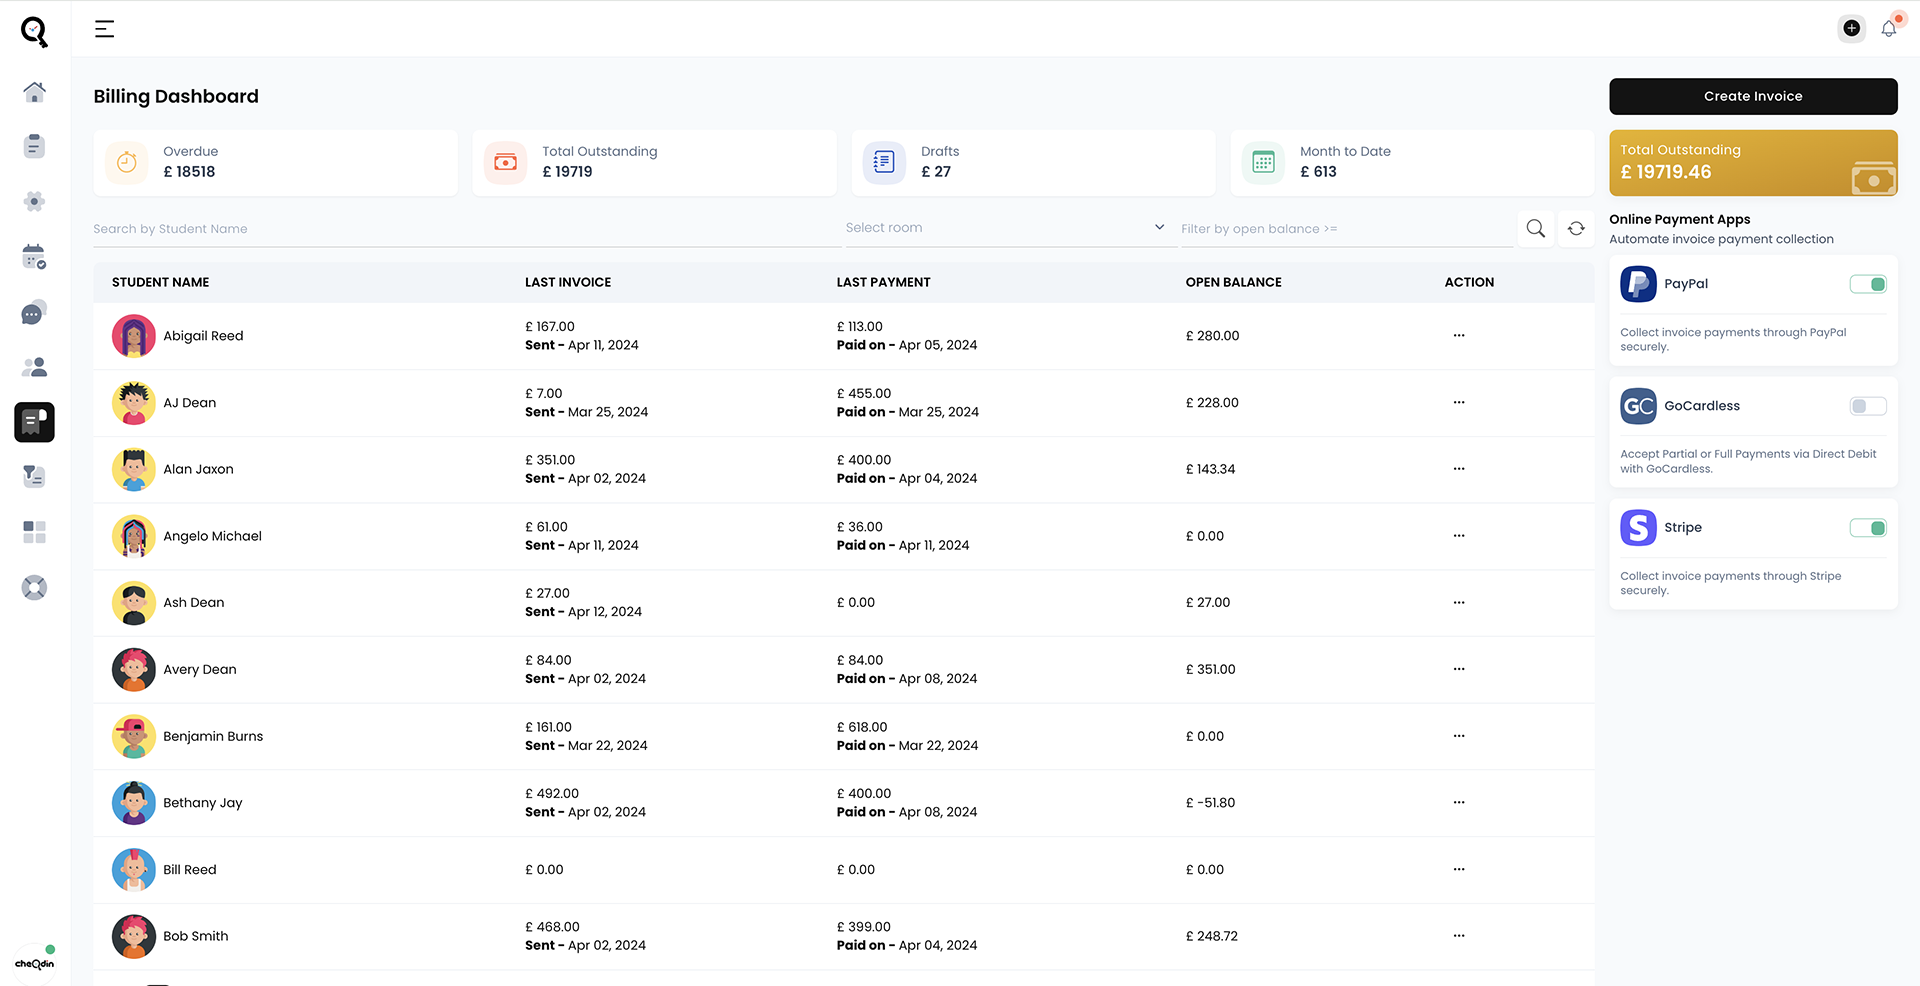
Task: Click the last payment £ 618.00
Action: tap(862, 727)
